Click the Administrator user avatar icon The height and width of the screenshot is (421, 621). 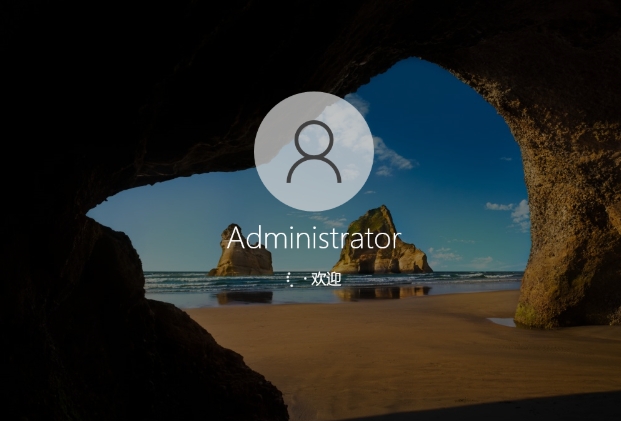pyautogui.click(x=313, y=152)
